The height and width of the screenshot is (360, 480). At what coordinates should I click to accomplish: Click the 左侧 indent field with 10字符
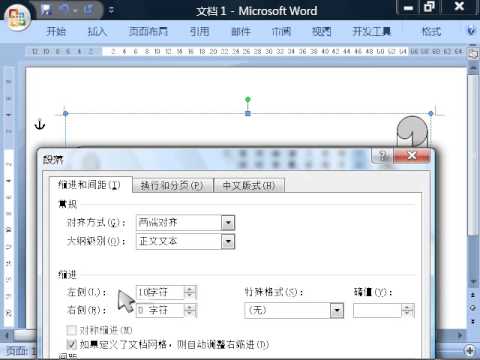[160, 292]
